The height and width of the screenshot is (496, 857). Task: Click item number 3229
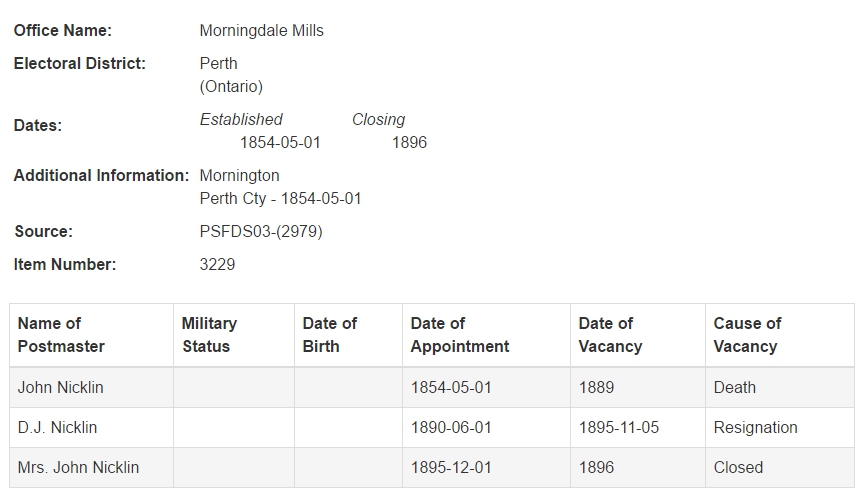click(x=217, y=264)
